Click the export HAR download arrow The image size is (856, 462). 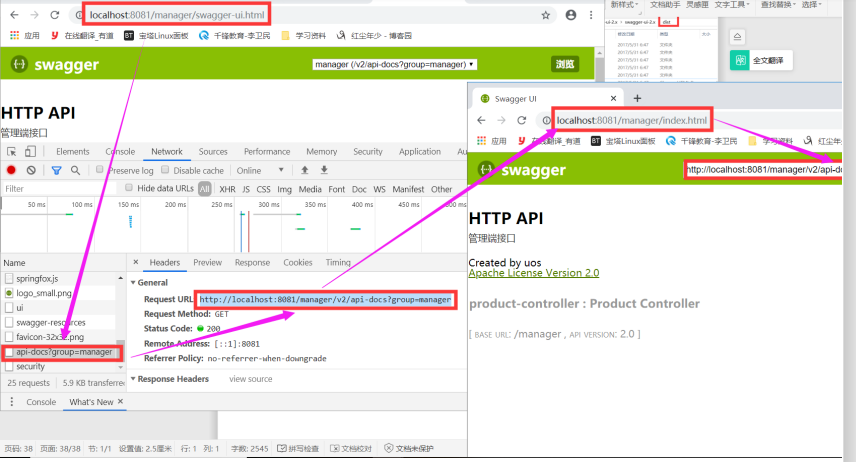[324, 170]
